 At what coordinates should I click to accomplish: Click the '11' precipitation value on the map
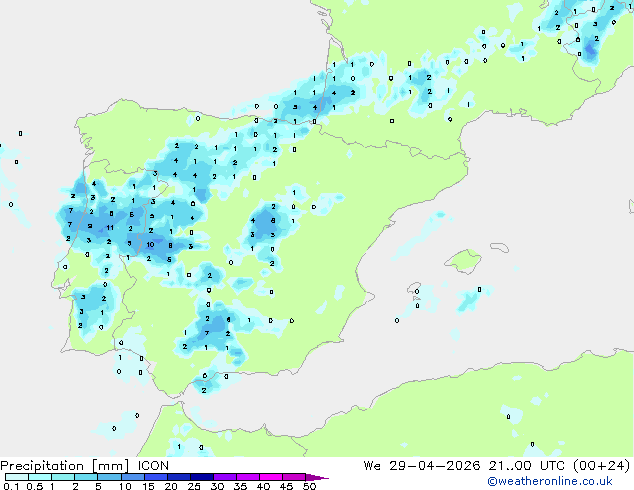110,228
